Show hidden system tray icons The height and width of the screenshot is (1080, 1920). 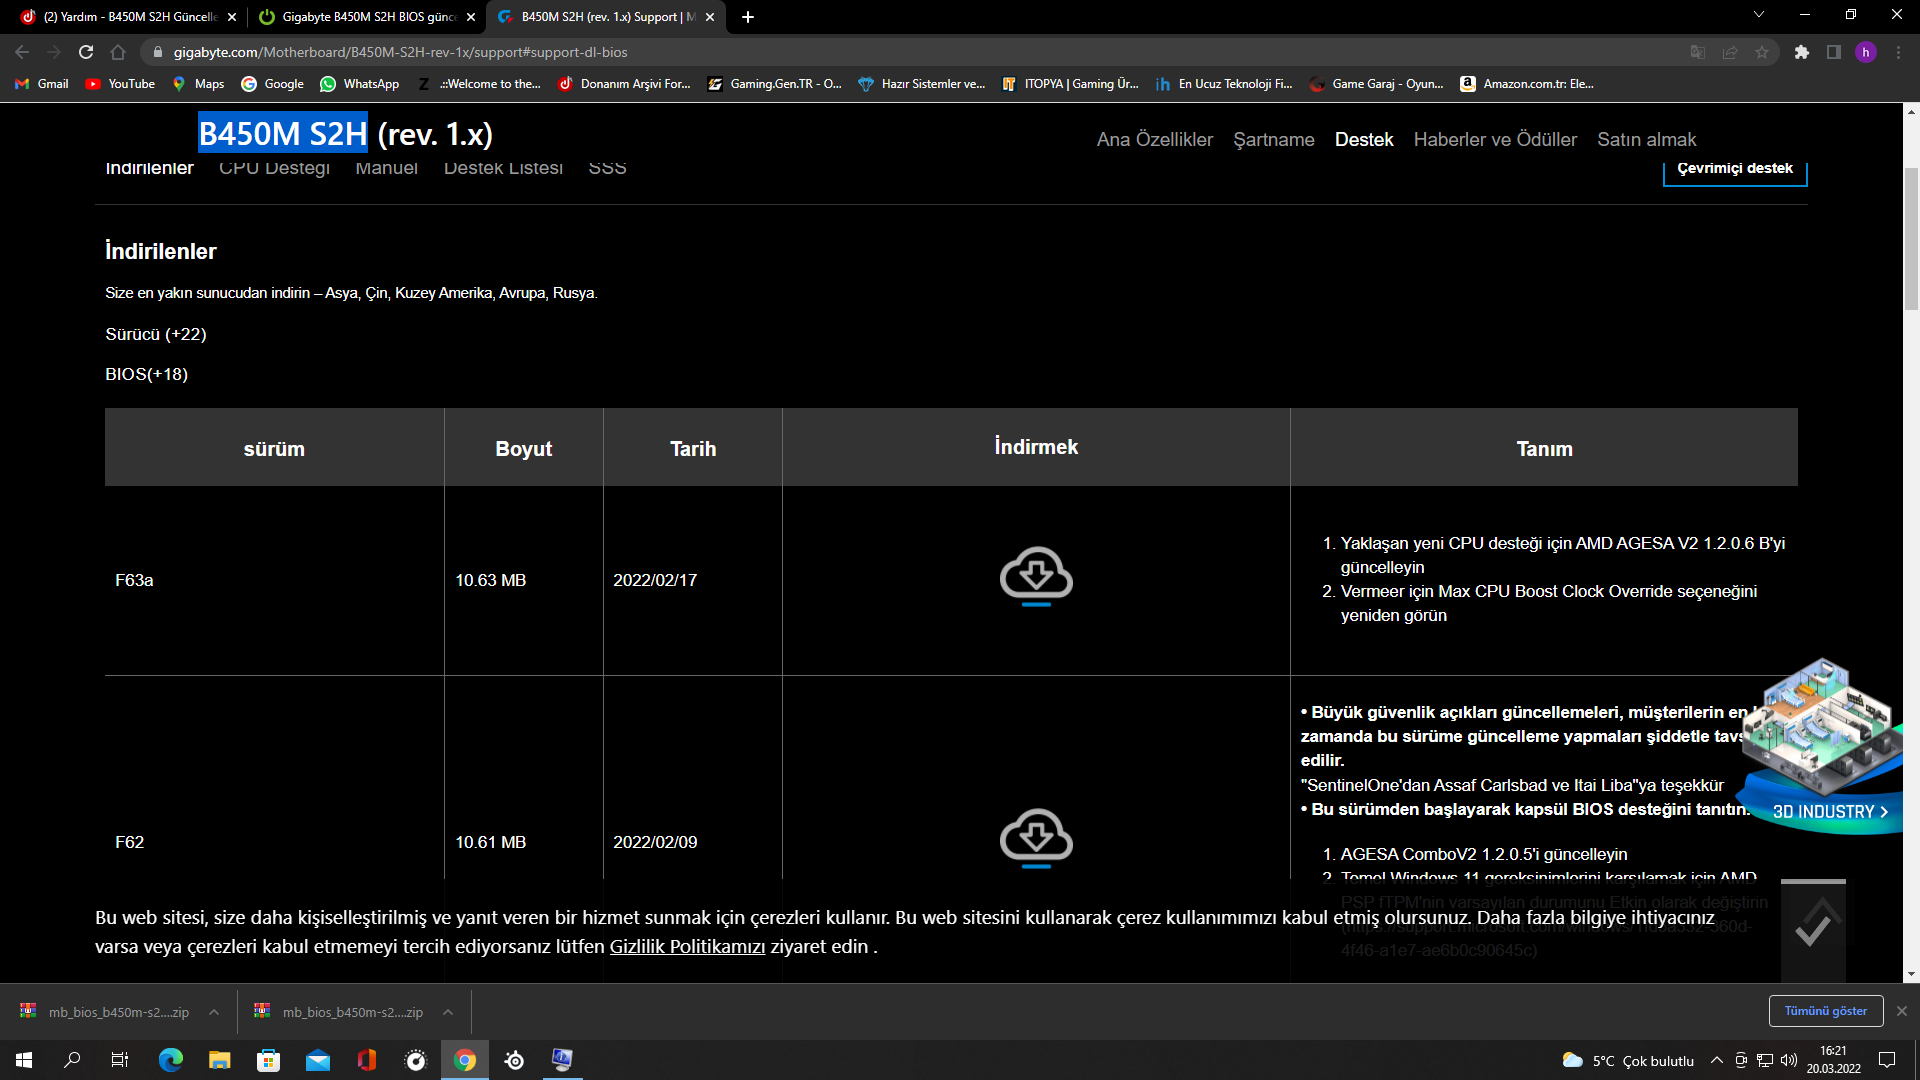(1717, 1060)
